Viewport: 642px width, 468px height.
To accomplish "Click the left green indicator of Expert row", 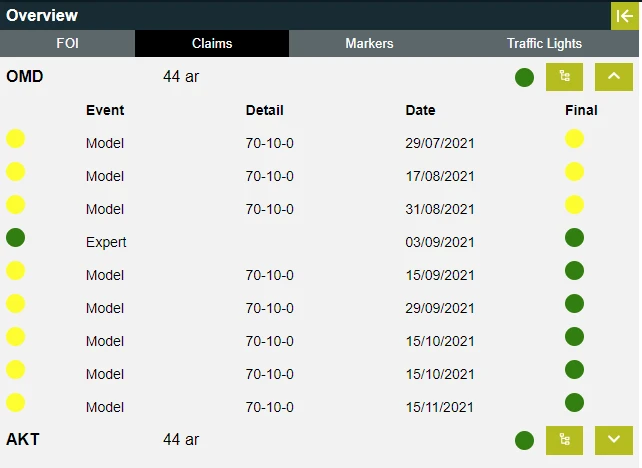I will [x=16, y=238].
